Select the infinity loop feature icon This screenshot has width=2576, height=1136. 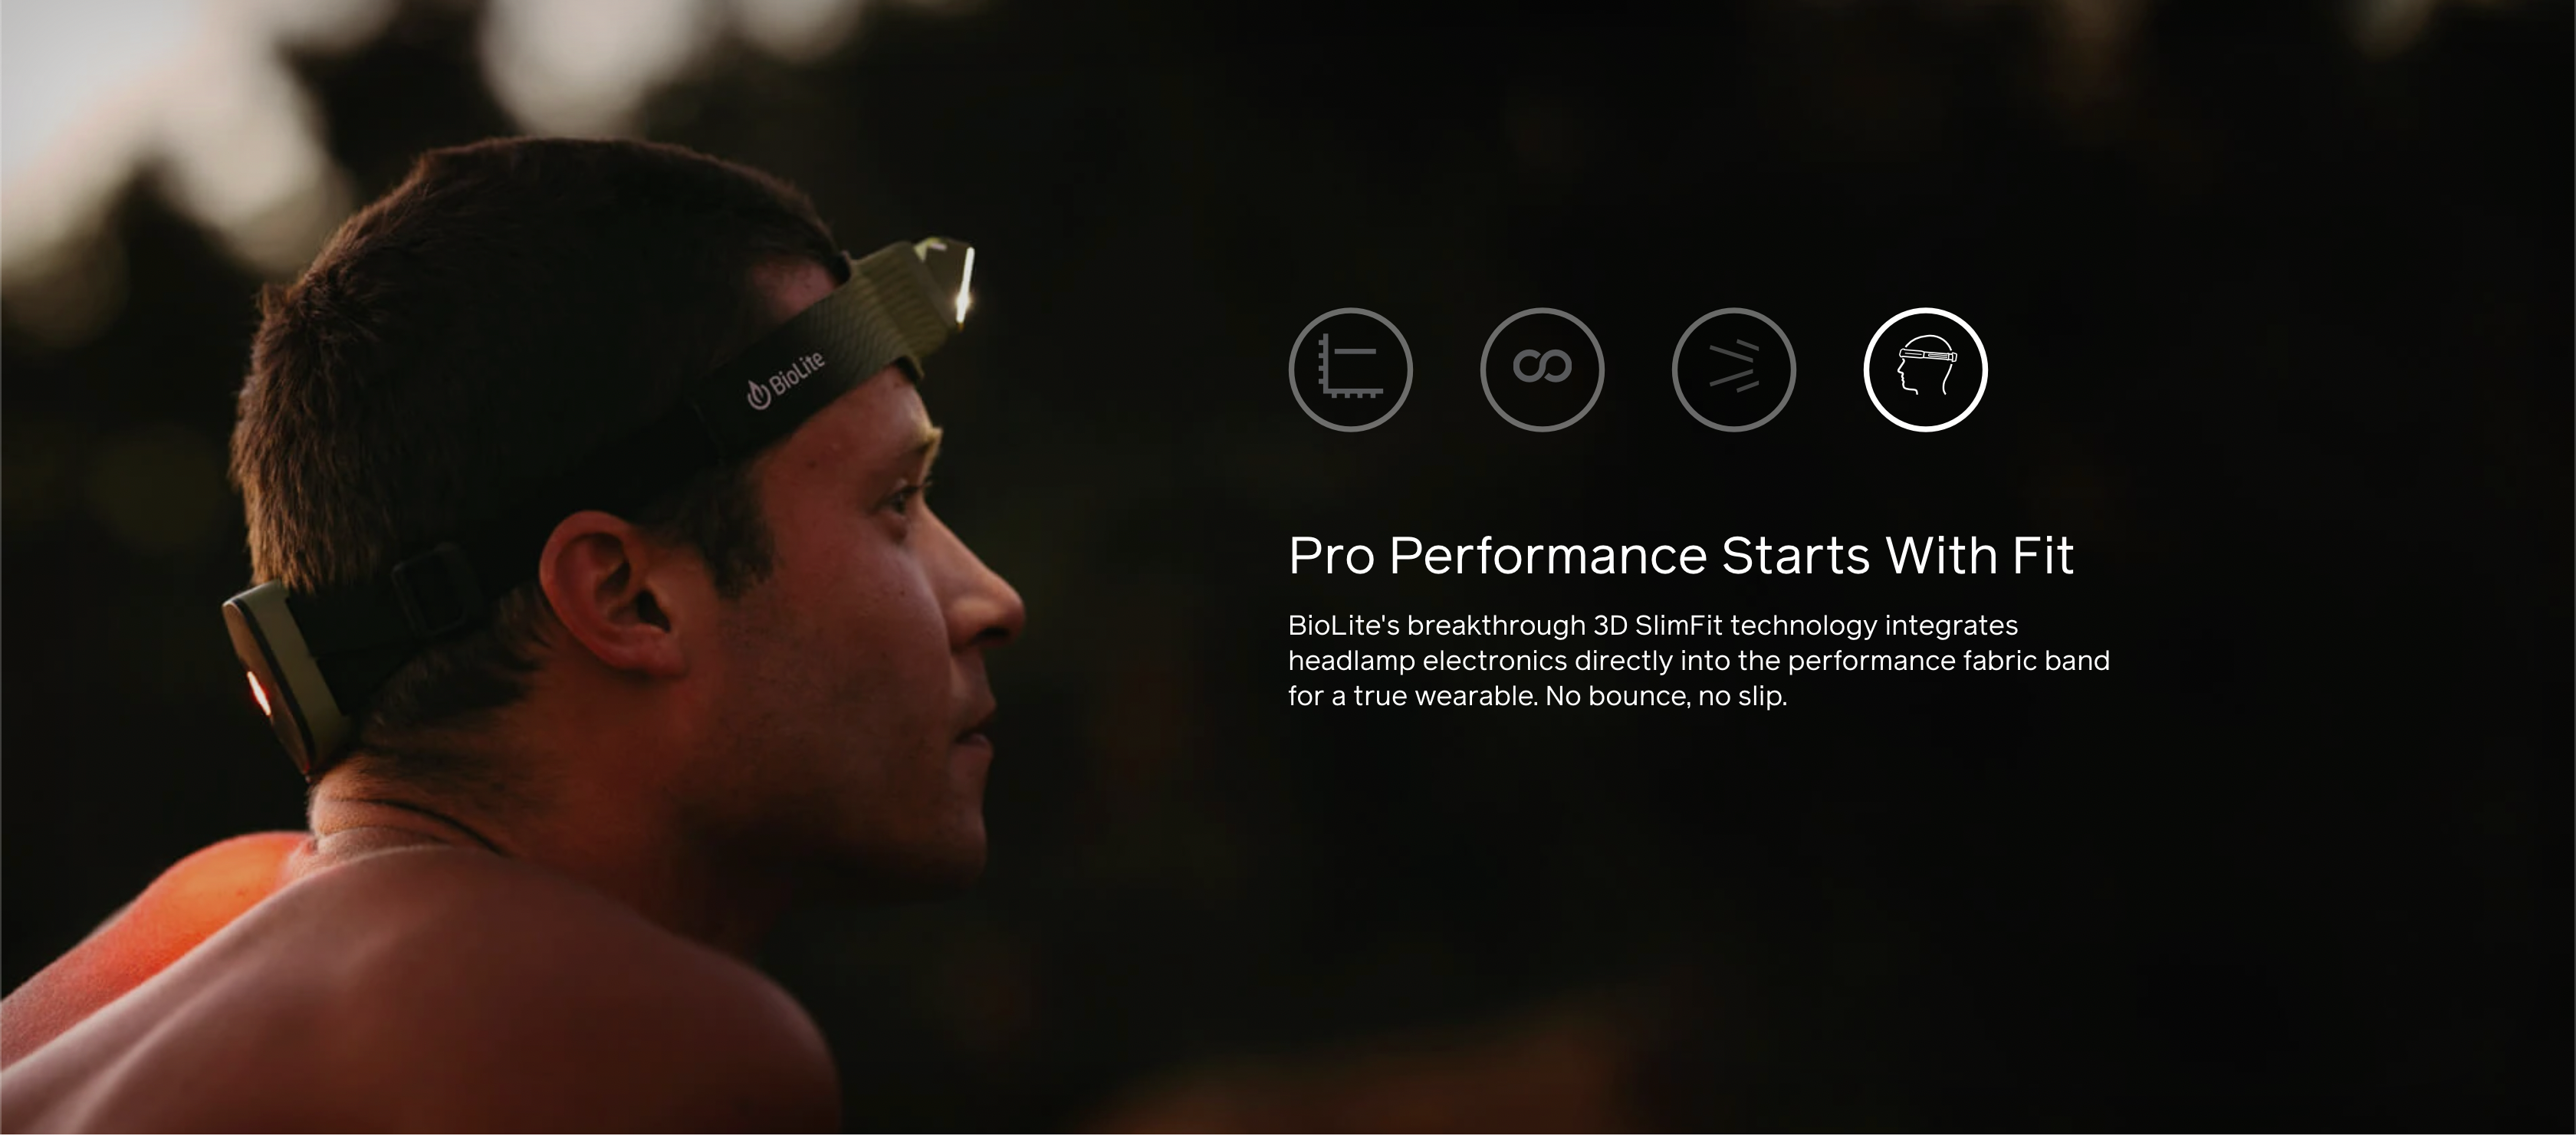[x=1542, y=370]
